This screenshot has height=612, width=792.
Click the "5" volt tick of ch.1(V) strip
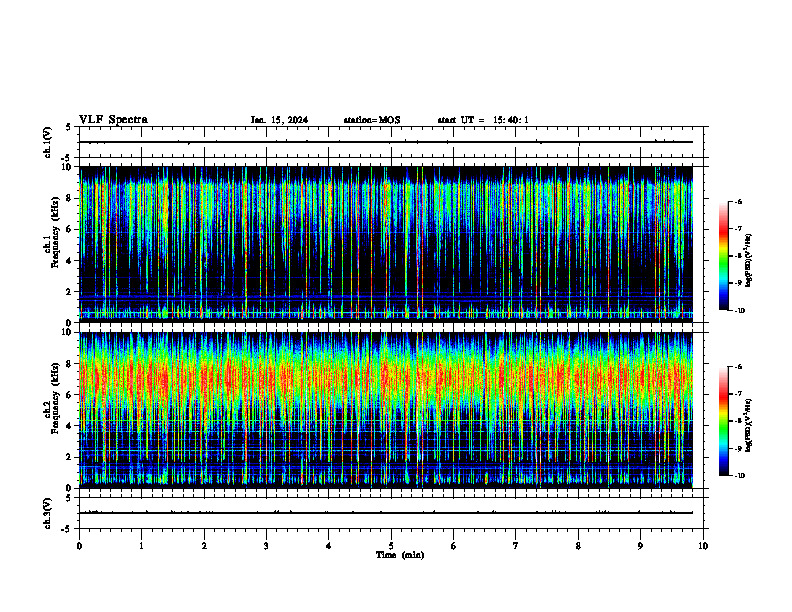tap(69, 127)
